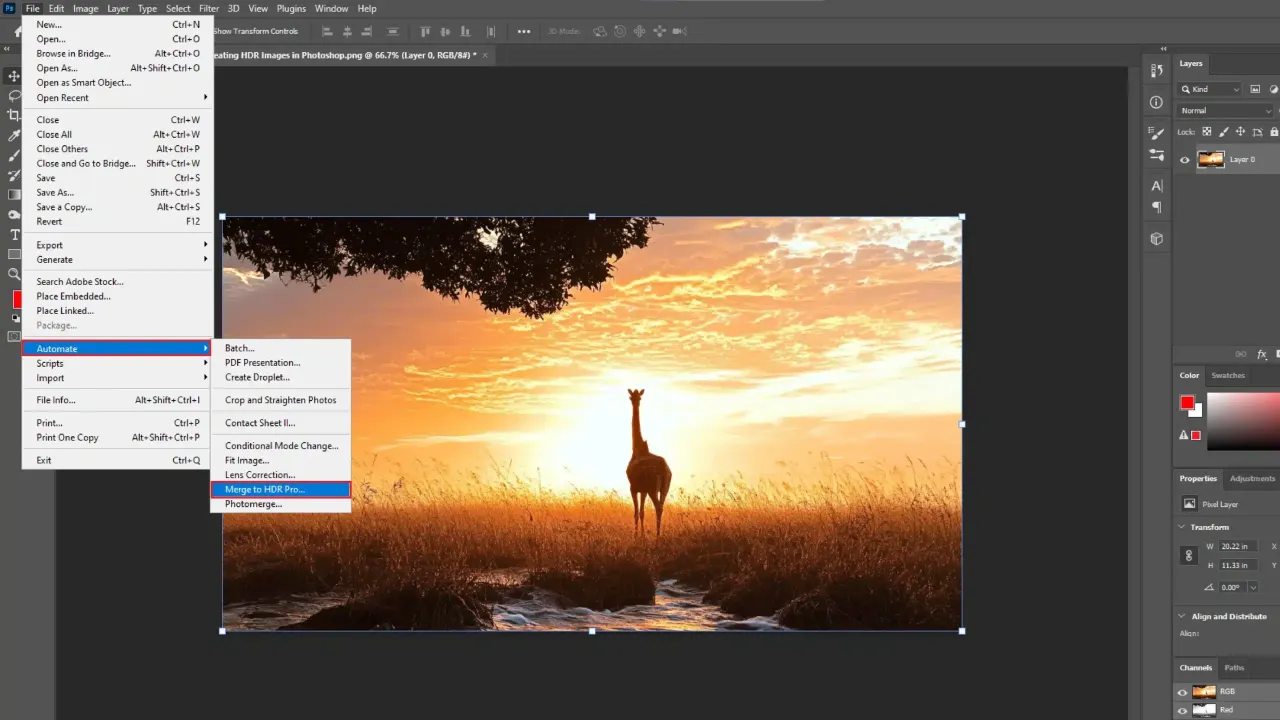
Task: Lock transparent pixels of Layer 0
Action: pos(1206,131)
